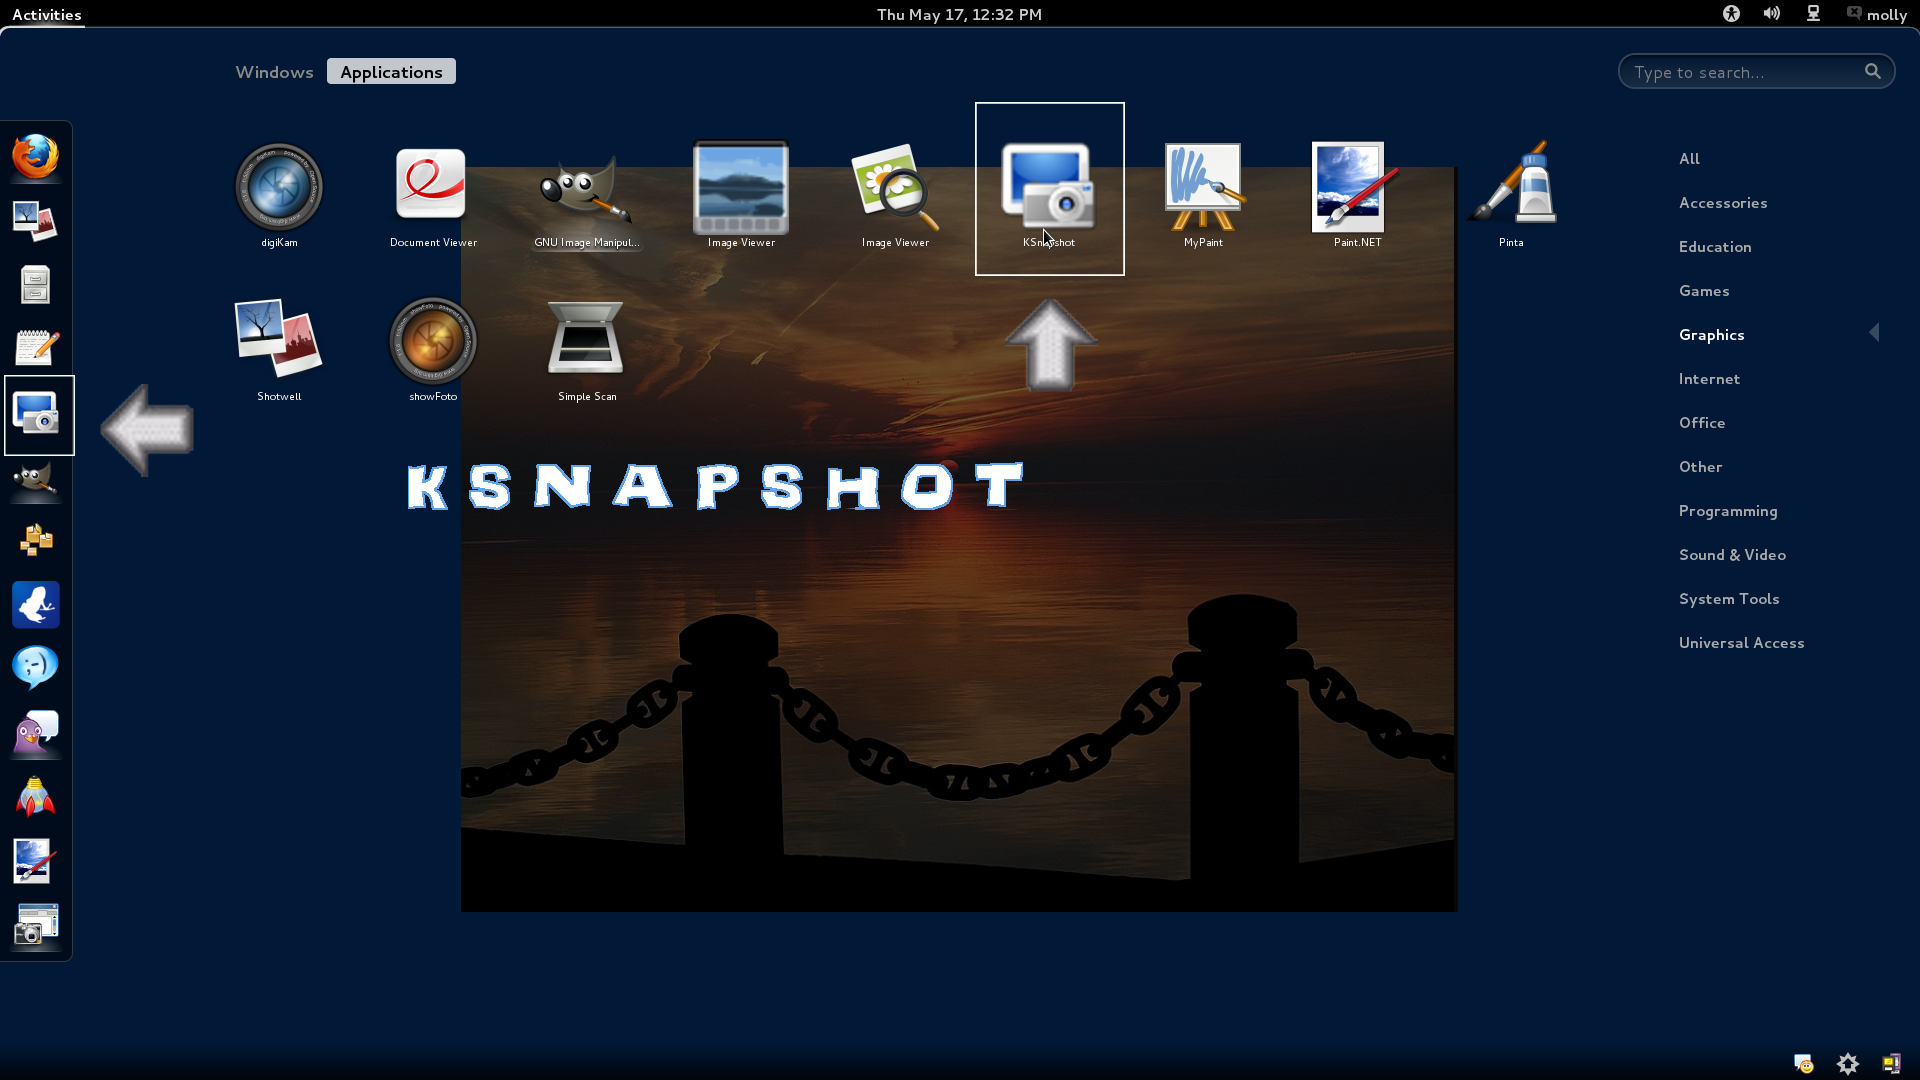Open the showFoto application
The width and height of the screenshot is (1920, 1080).
(433, 341)
